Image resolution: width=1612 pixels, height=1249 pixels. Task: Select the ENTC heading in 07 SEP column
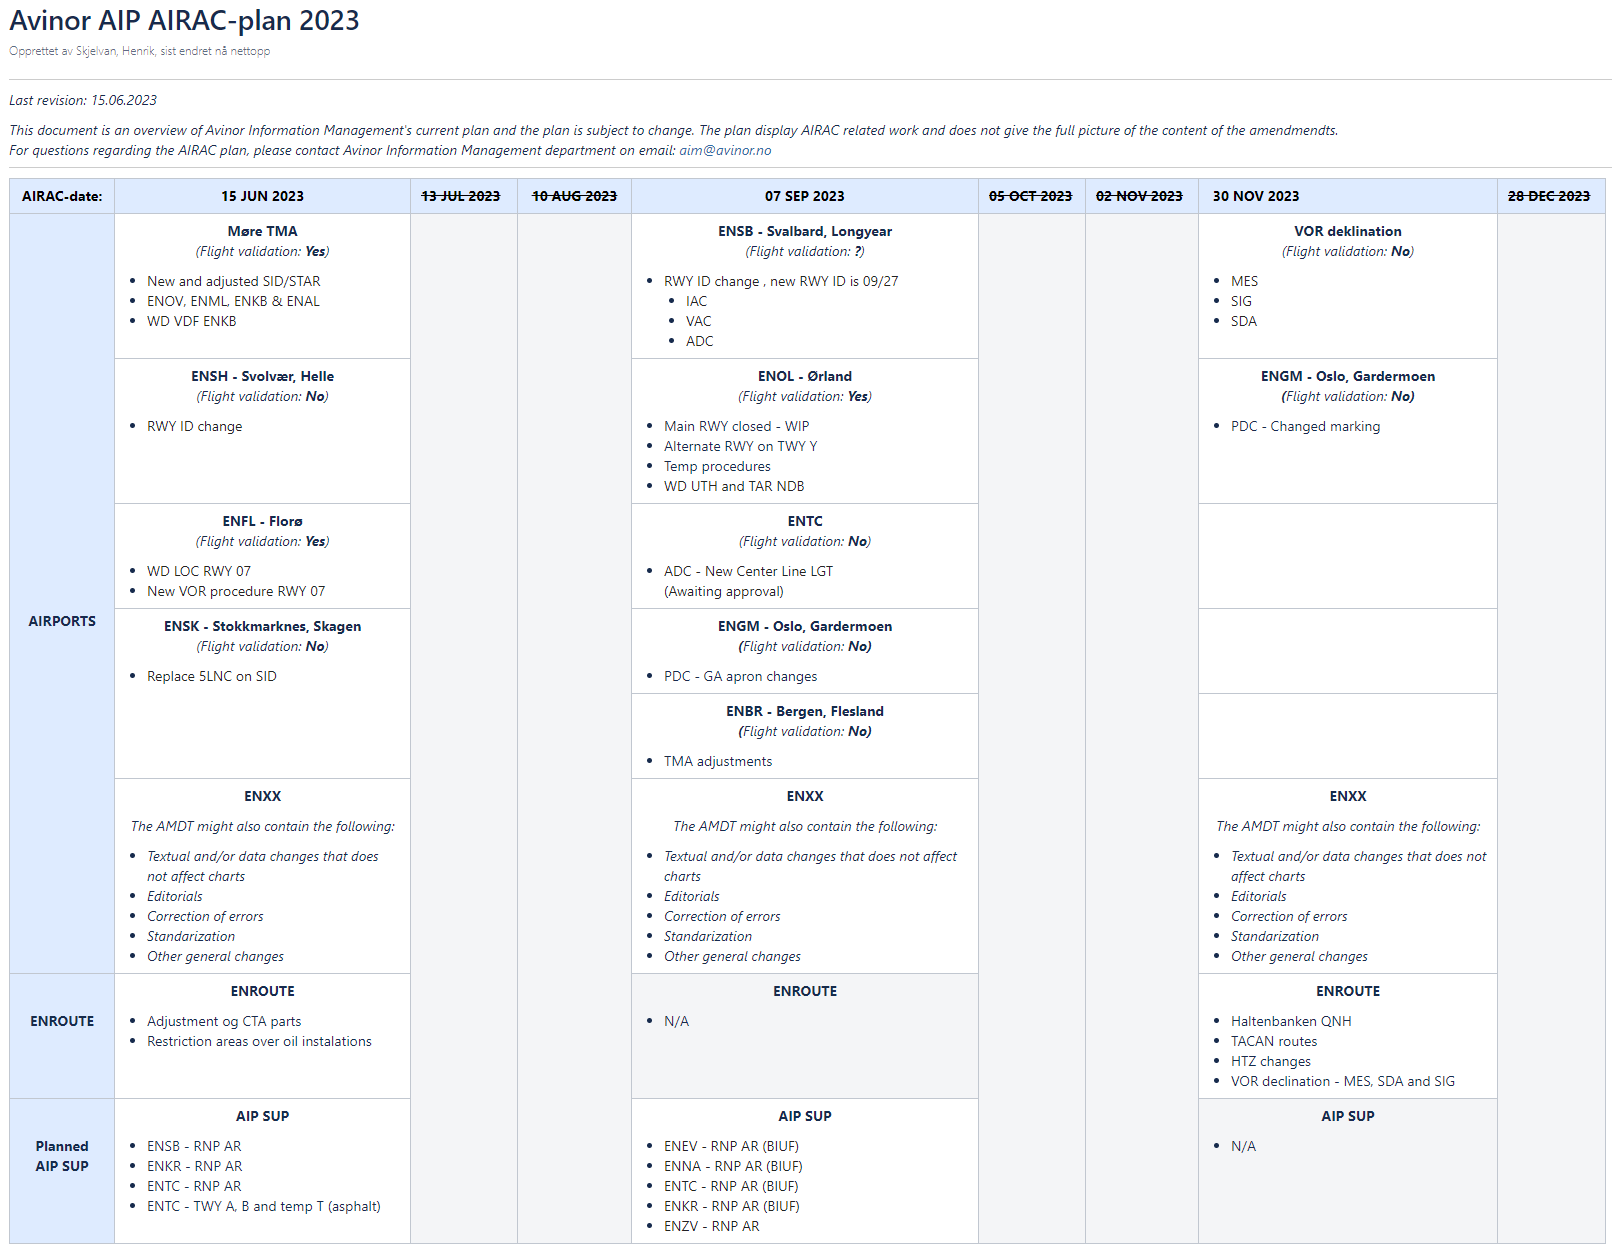tap(805, 521)
